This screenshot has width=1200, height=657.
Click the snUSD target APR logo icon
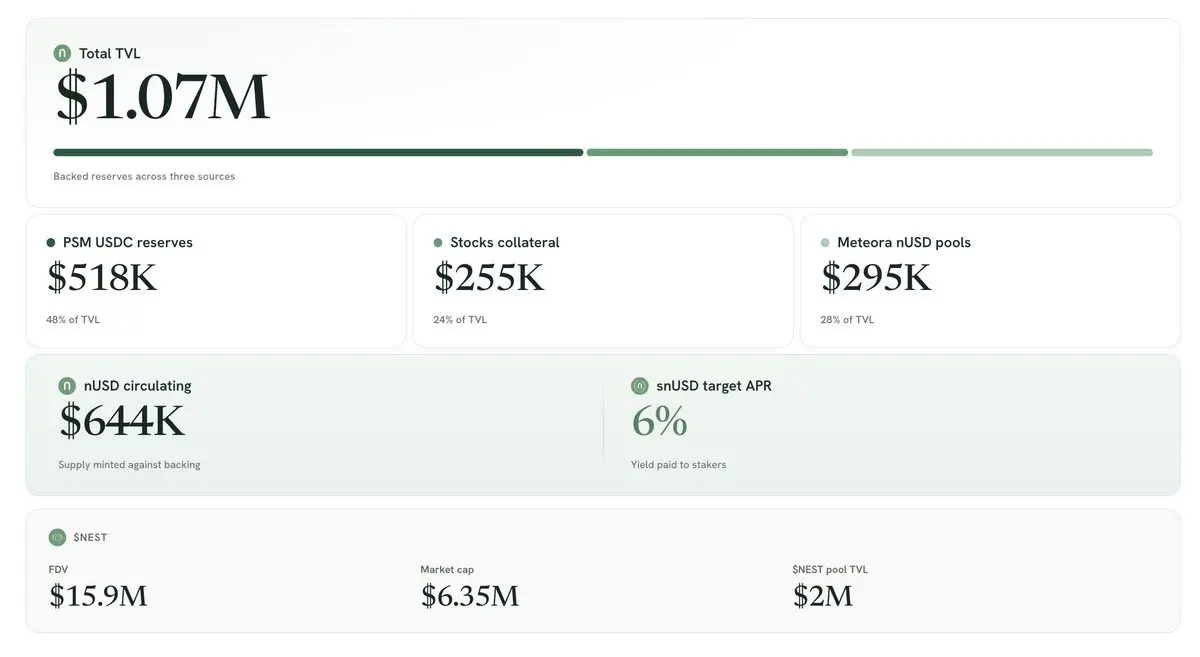(x=640, y=386)
